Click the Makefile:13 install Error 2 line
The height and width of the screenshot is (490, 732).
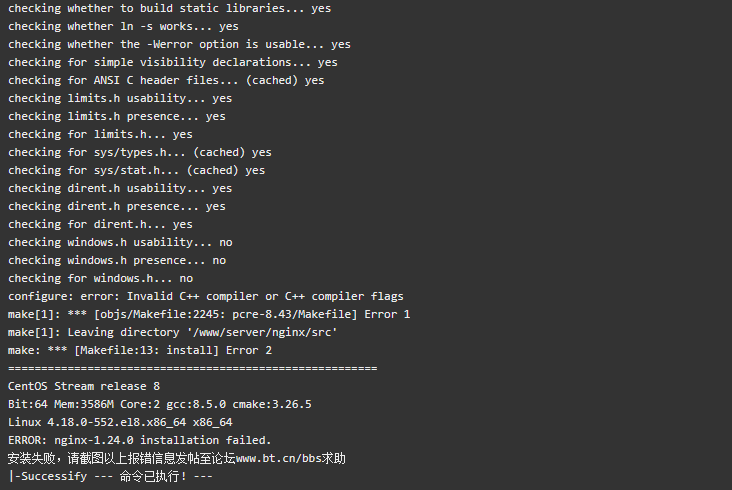coord(140,350)
